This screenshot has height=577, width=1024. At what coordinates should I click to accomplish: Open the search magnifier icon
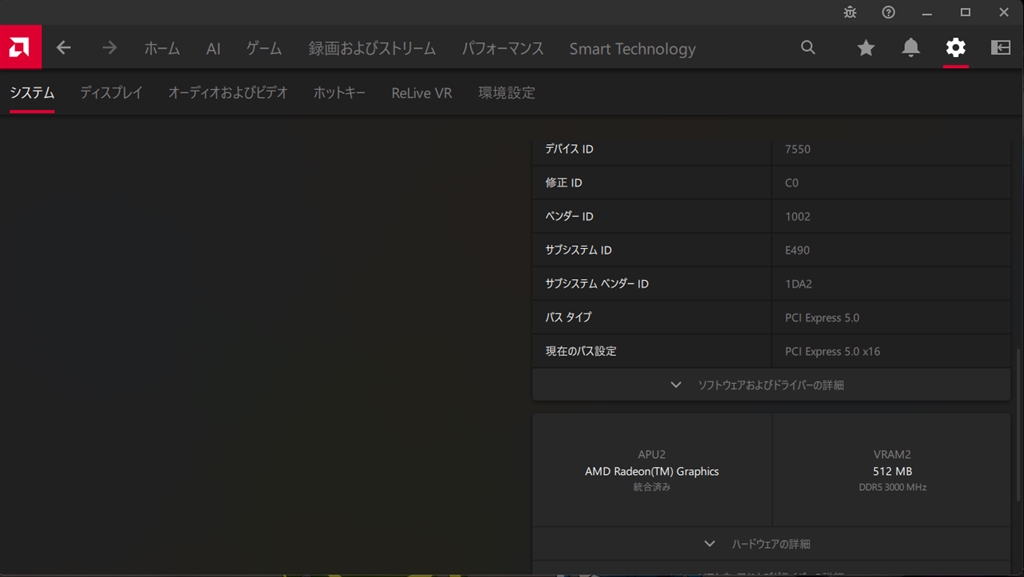pos(808,47)
